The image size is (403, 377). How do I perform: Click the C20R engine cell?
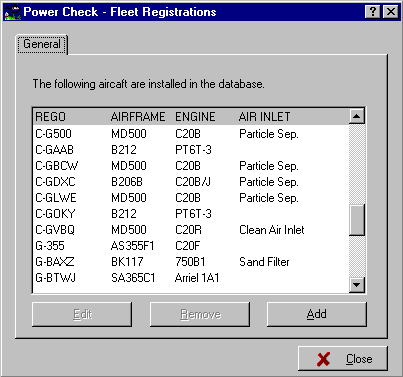click(x=188, y=230)
